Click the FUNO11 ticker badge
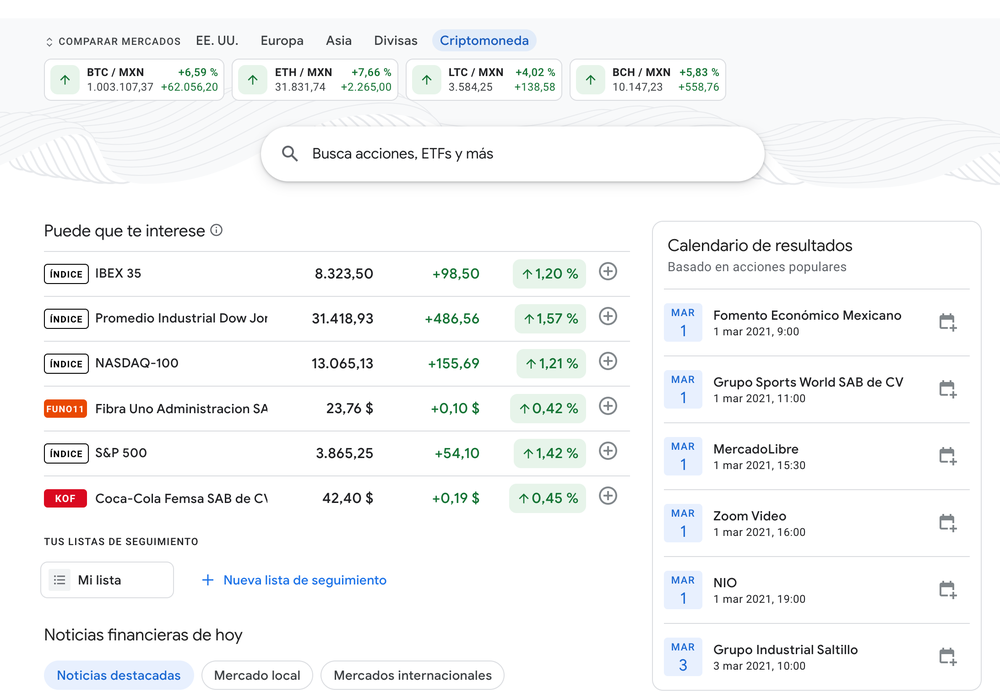 65,409
